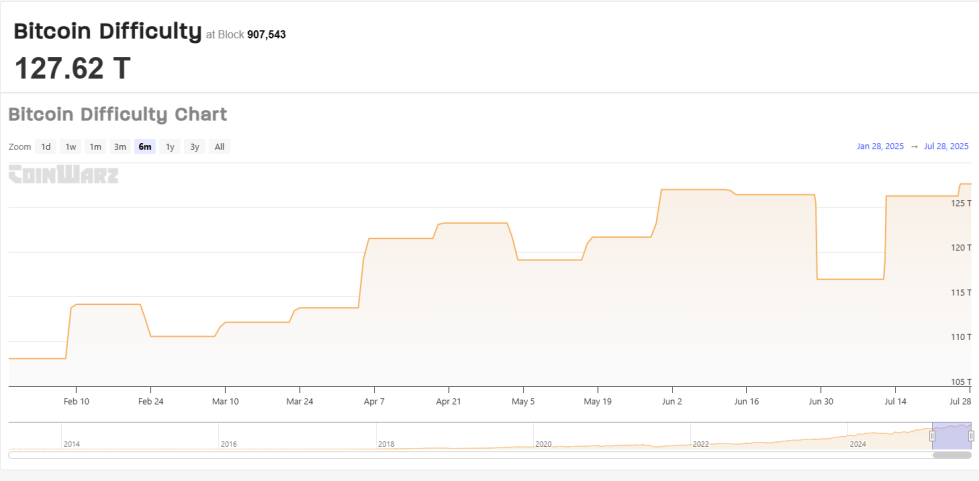979x481 pixels.
Task: Click the navigator scrollbar thumb
Action: click(x=951, y=455)
